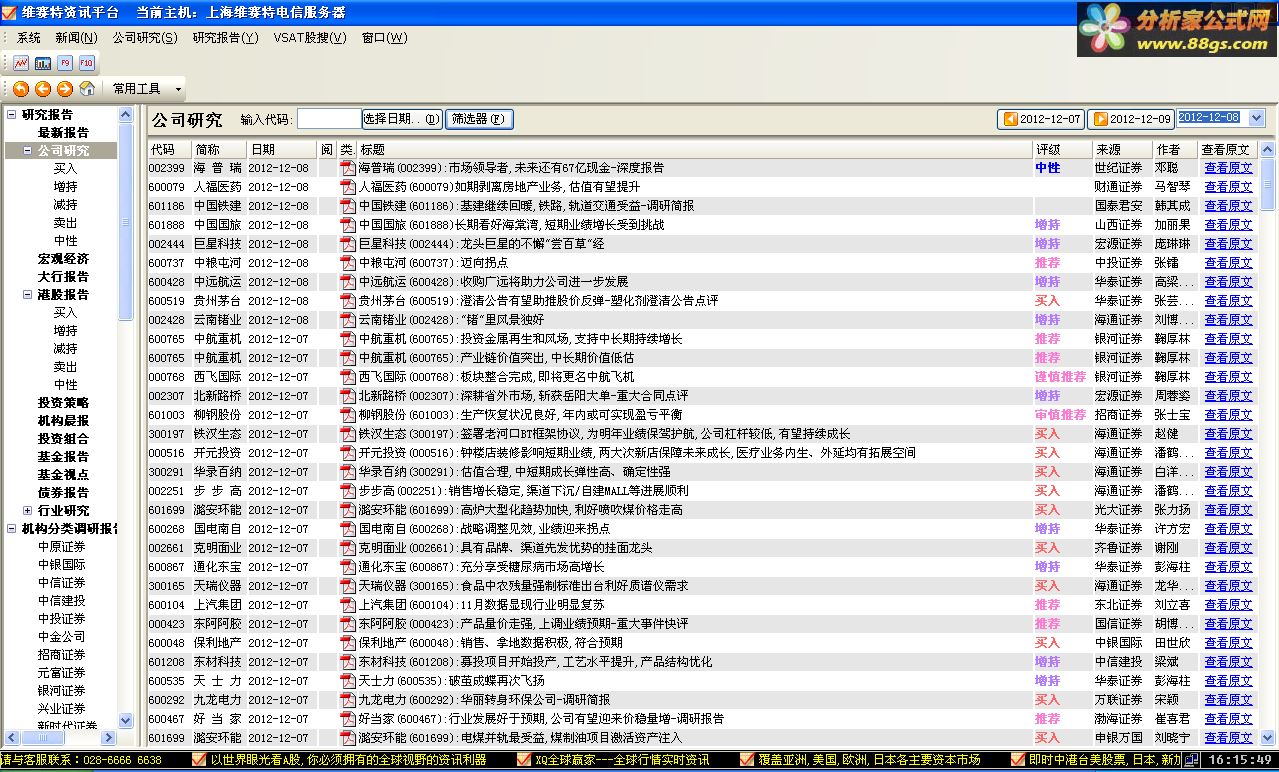
Task: Open PDF icon for 保利地产 (600048) report
Action: pyautogui.click(x=348, y=643)
